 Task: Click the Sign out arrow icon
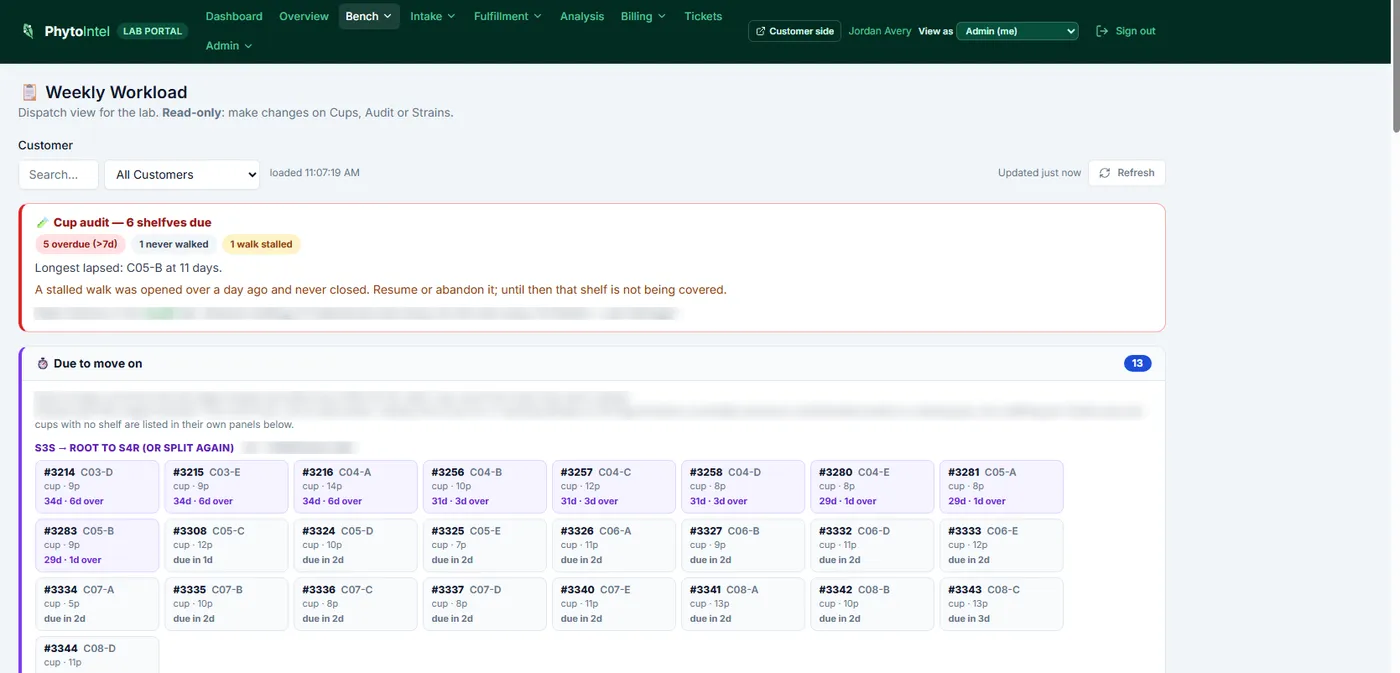[1102, 31]
